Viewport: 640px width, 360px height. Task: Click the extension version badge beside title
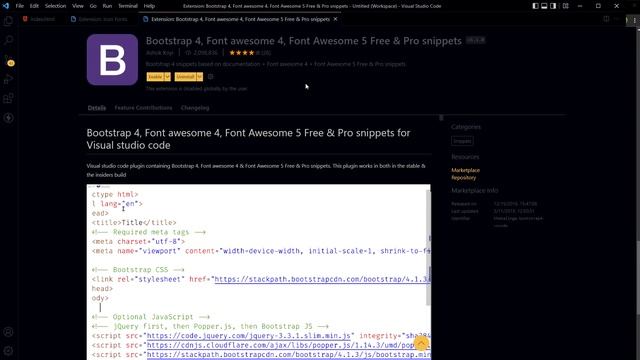click(476, 40)
